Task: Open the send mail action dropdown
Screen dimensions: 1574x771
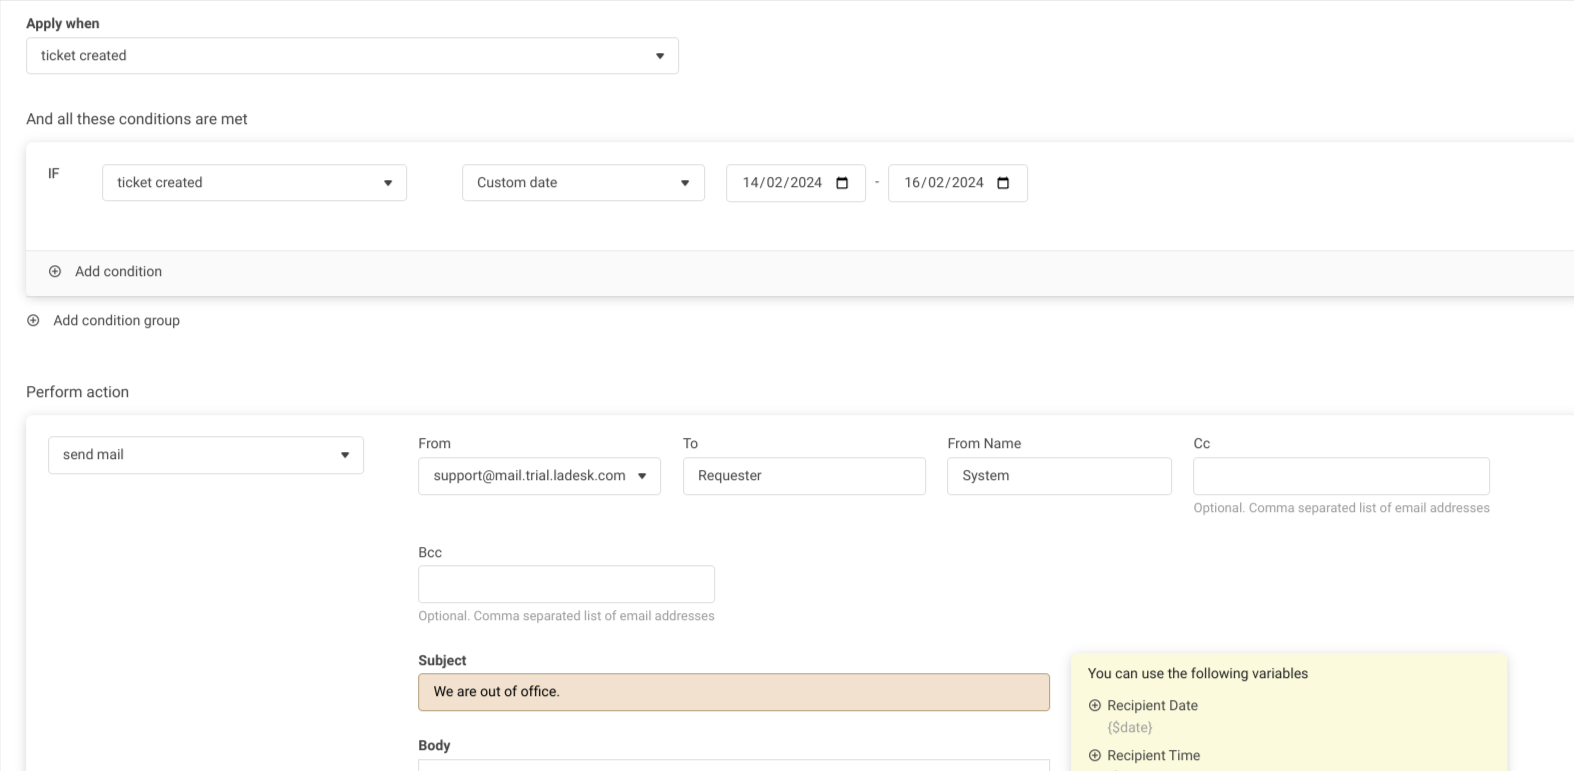Action: click(x=205, y=455)
